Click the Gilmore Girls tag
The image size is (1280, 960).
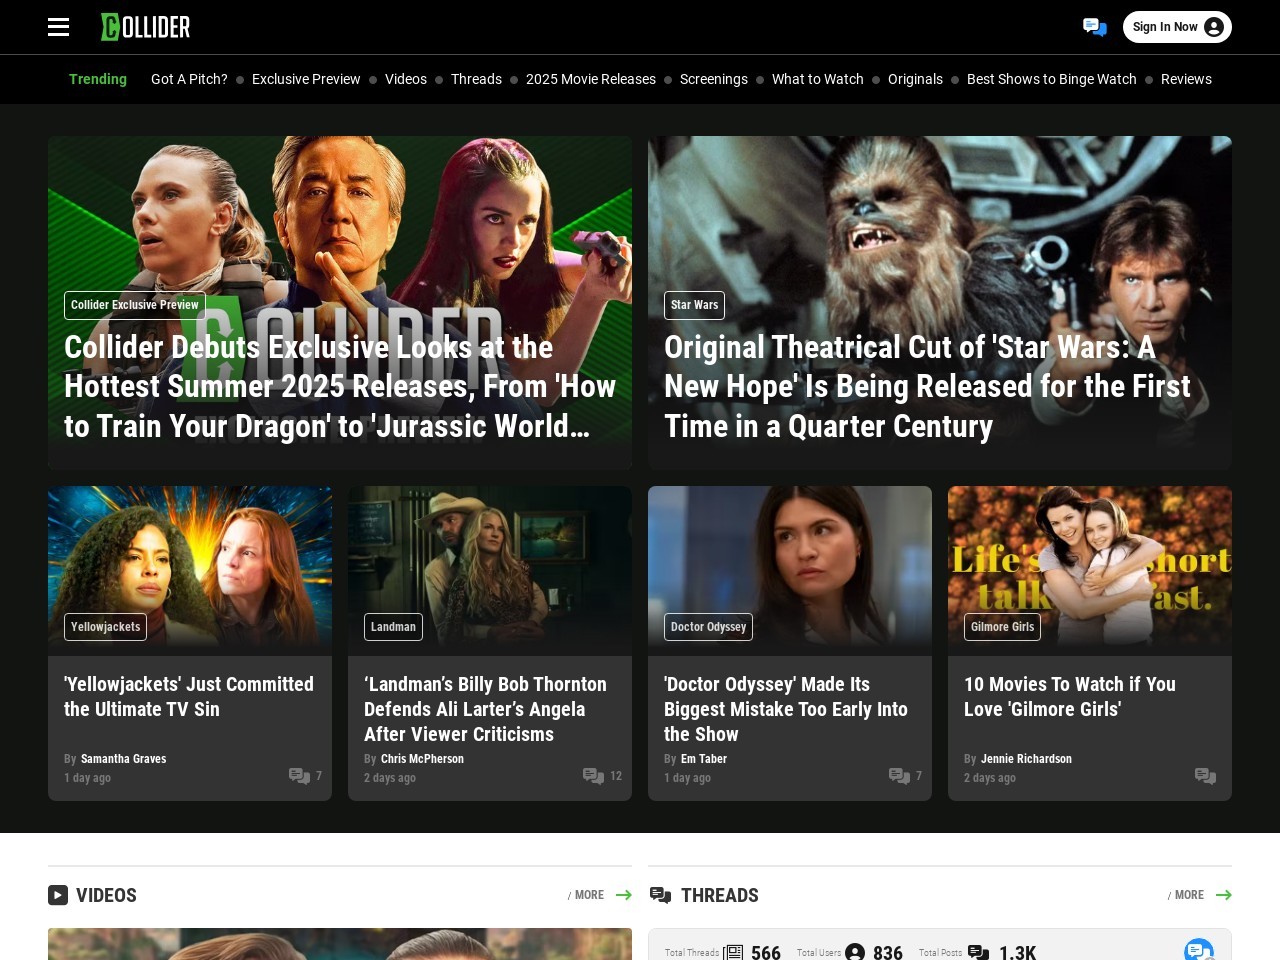(x=1002, y=627)
